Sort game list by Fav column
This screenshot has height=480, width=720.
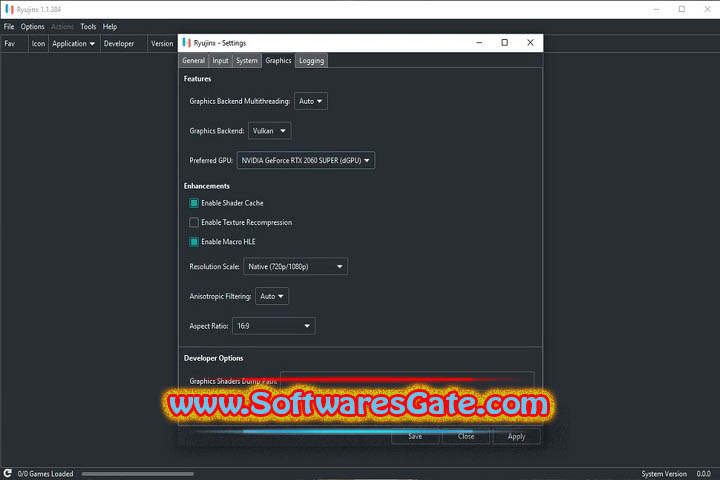point(13,44)
